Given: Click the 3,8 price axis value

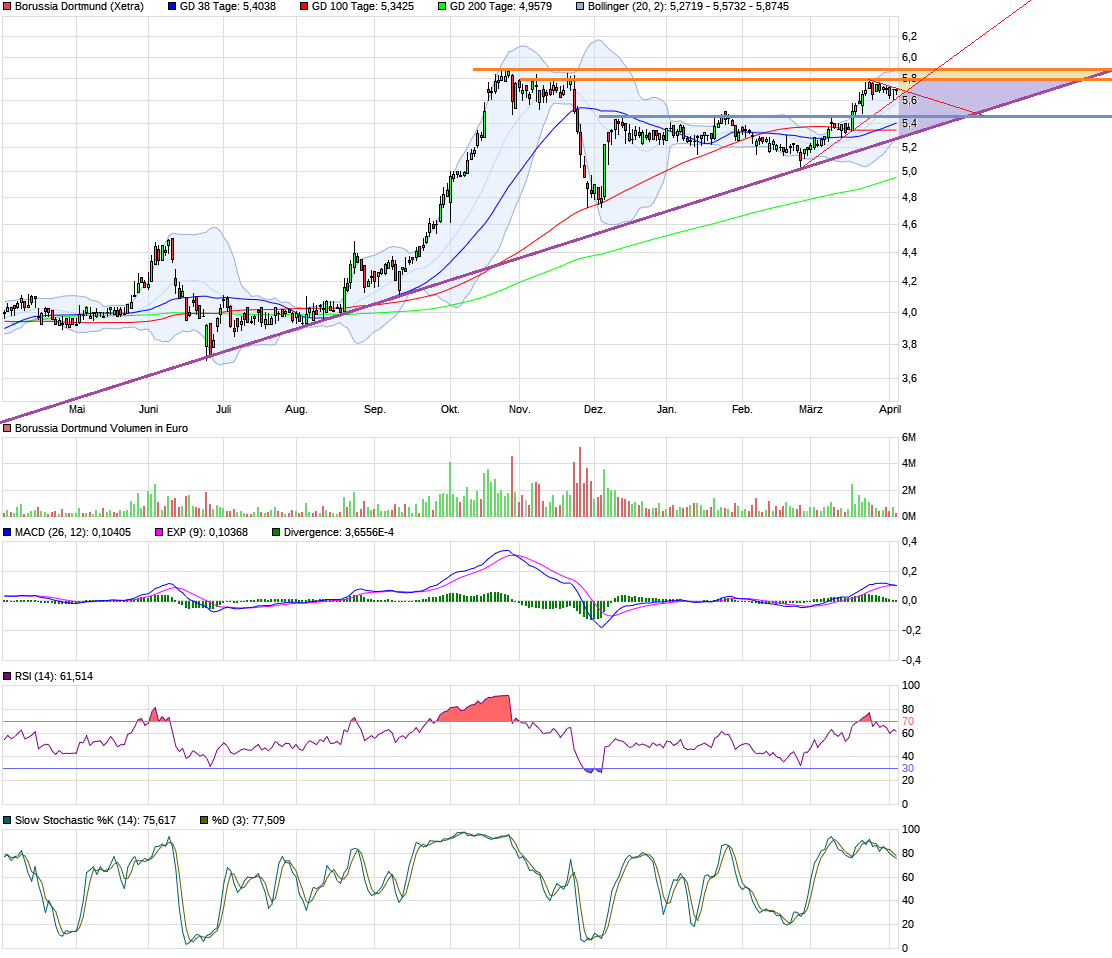Looking at the screenshot, I should point(909,345).
